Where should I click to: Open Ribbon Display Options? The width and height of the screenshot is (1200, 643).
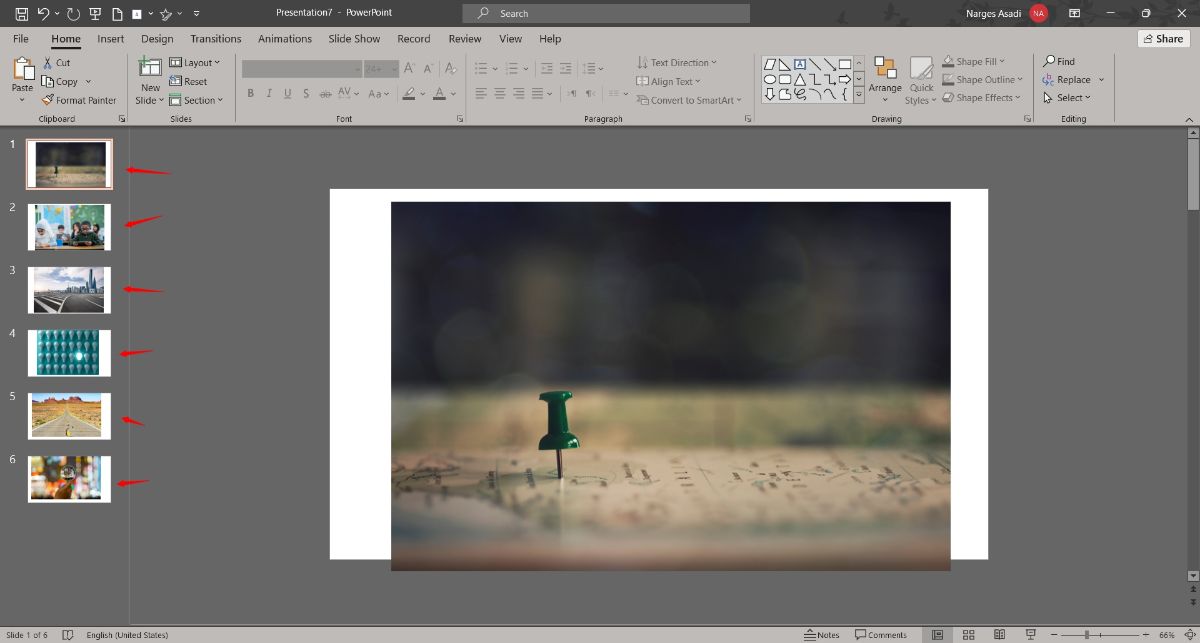pos(1074,14)
